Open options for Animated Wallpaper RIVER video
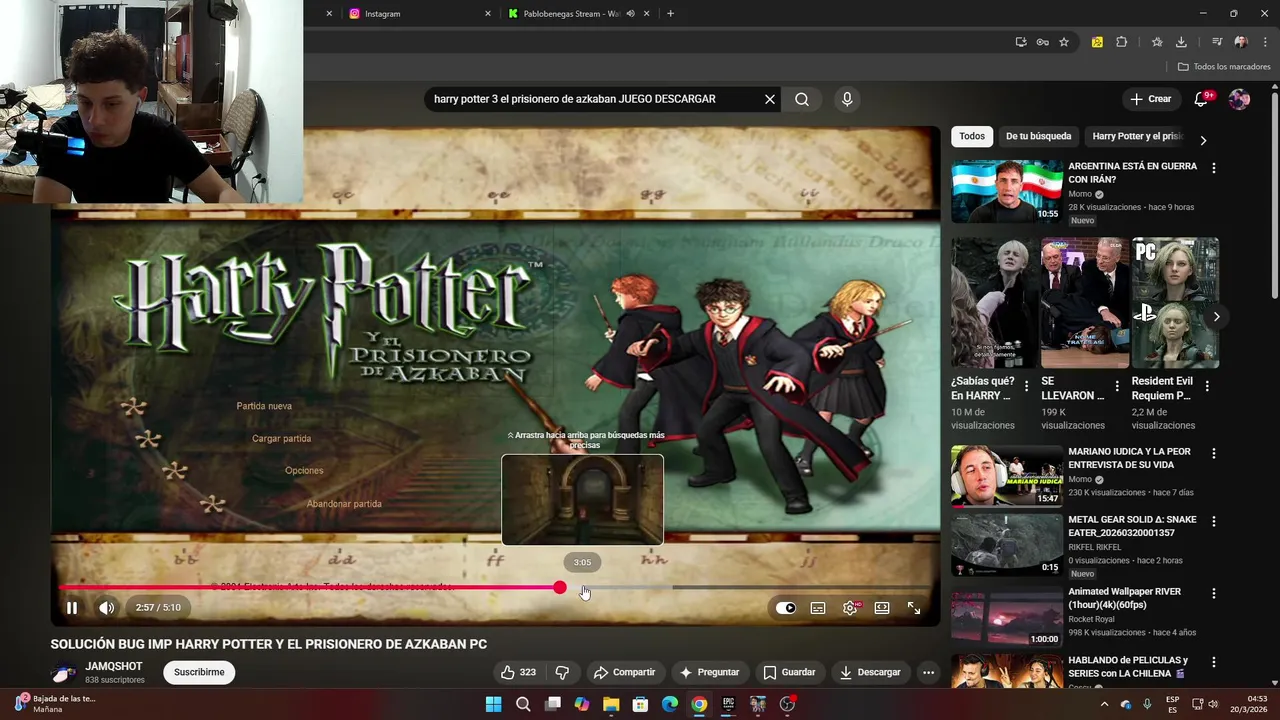The width and height of the screenshot is (1280, 720). click(x=1214, y=593)
